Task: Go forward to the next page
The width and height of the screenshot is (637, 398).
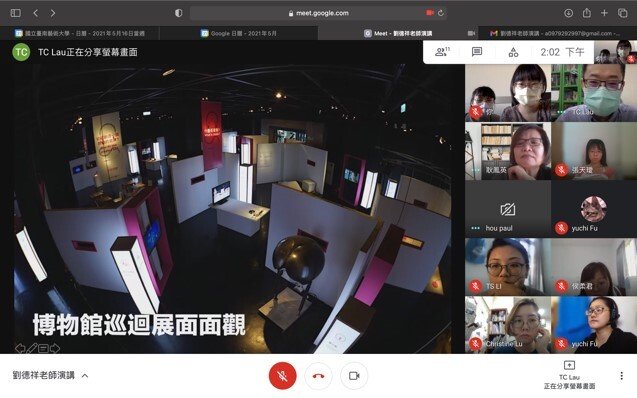Action: pyautogui.click(x=53, y=13)
